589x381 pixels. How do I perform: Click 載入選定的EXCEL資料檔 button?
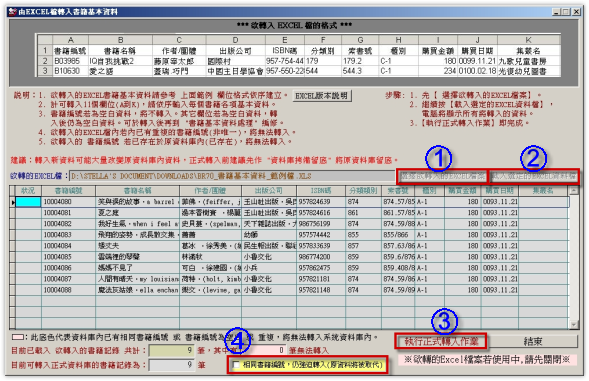(x=533, y=175)
